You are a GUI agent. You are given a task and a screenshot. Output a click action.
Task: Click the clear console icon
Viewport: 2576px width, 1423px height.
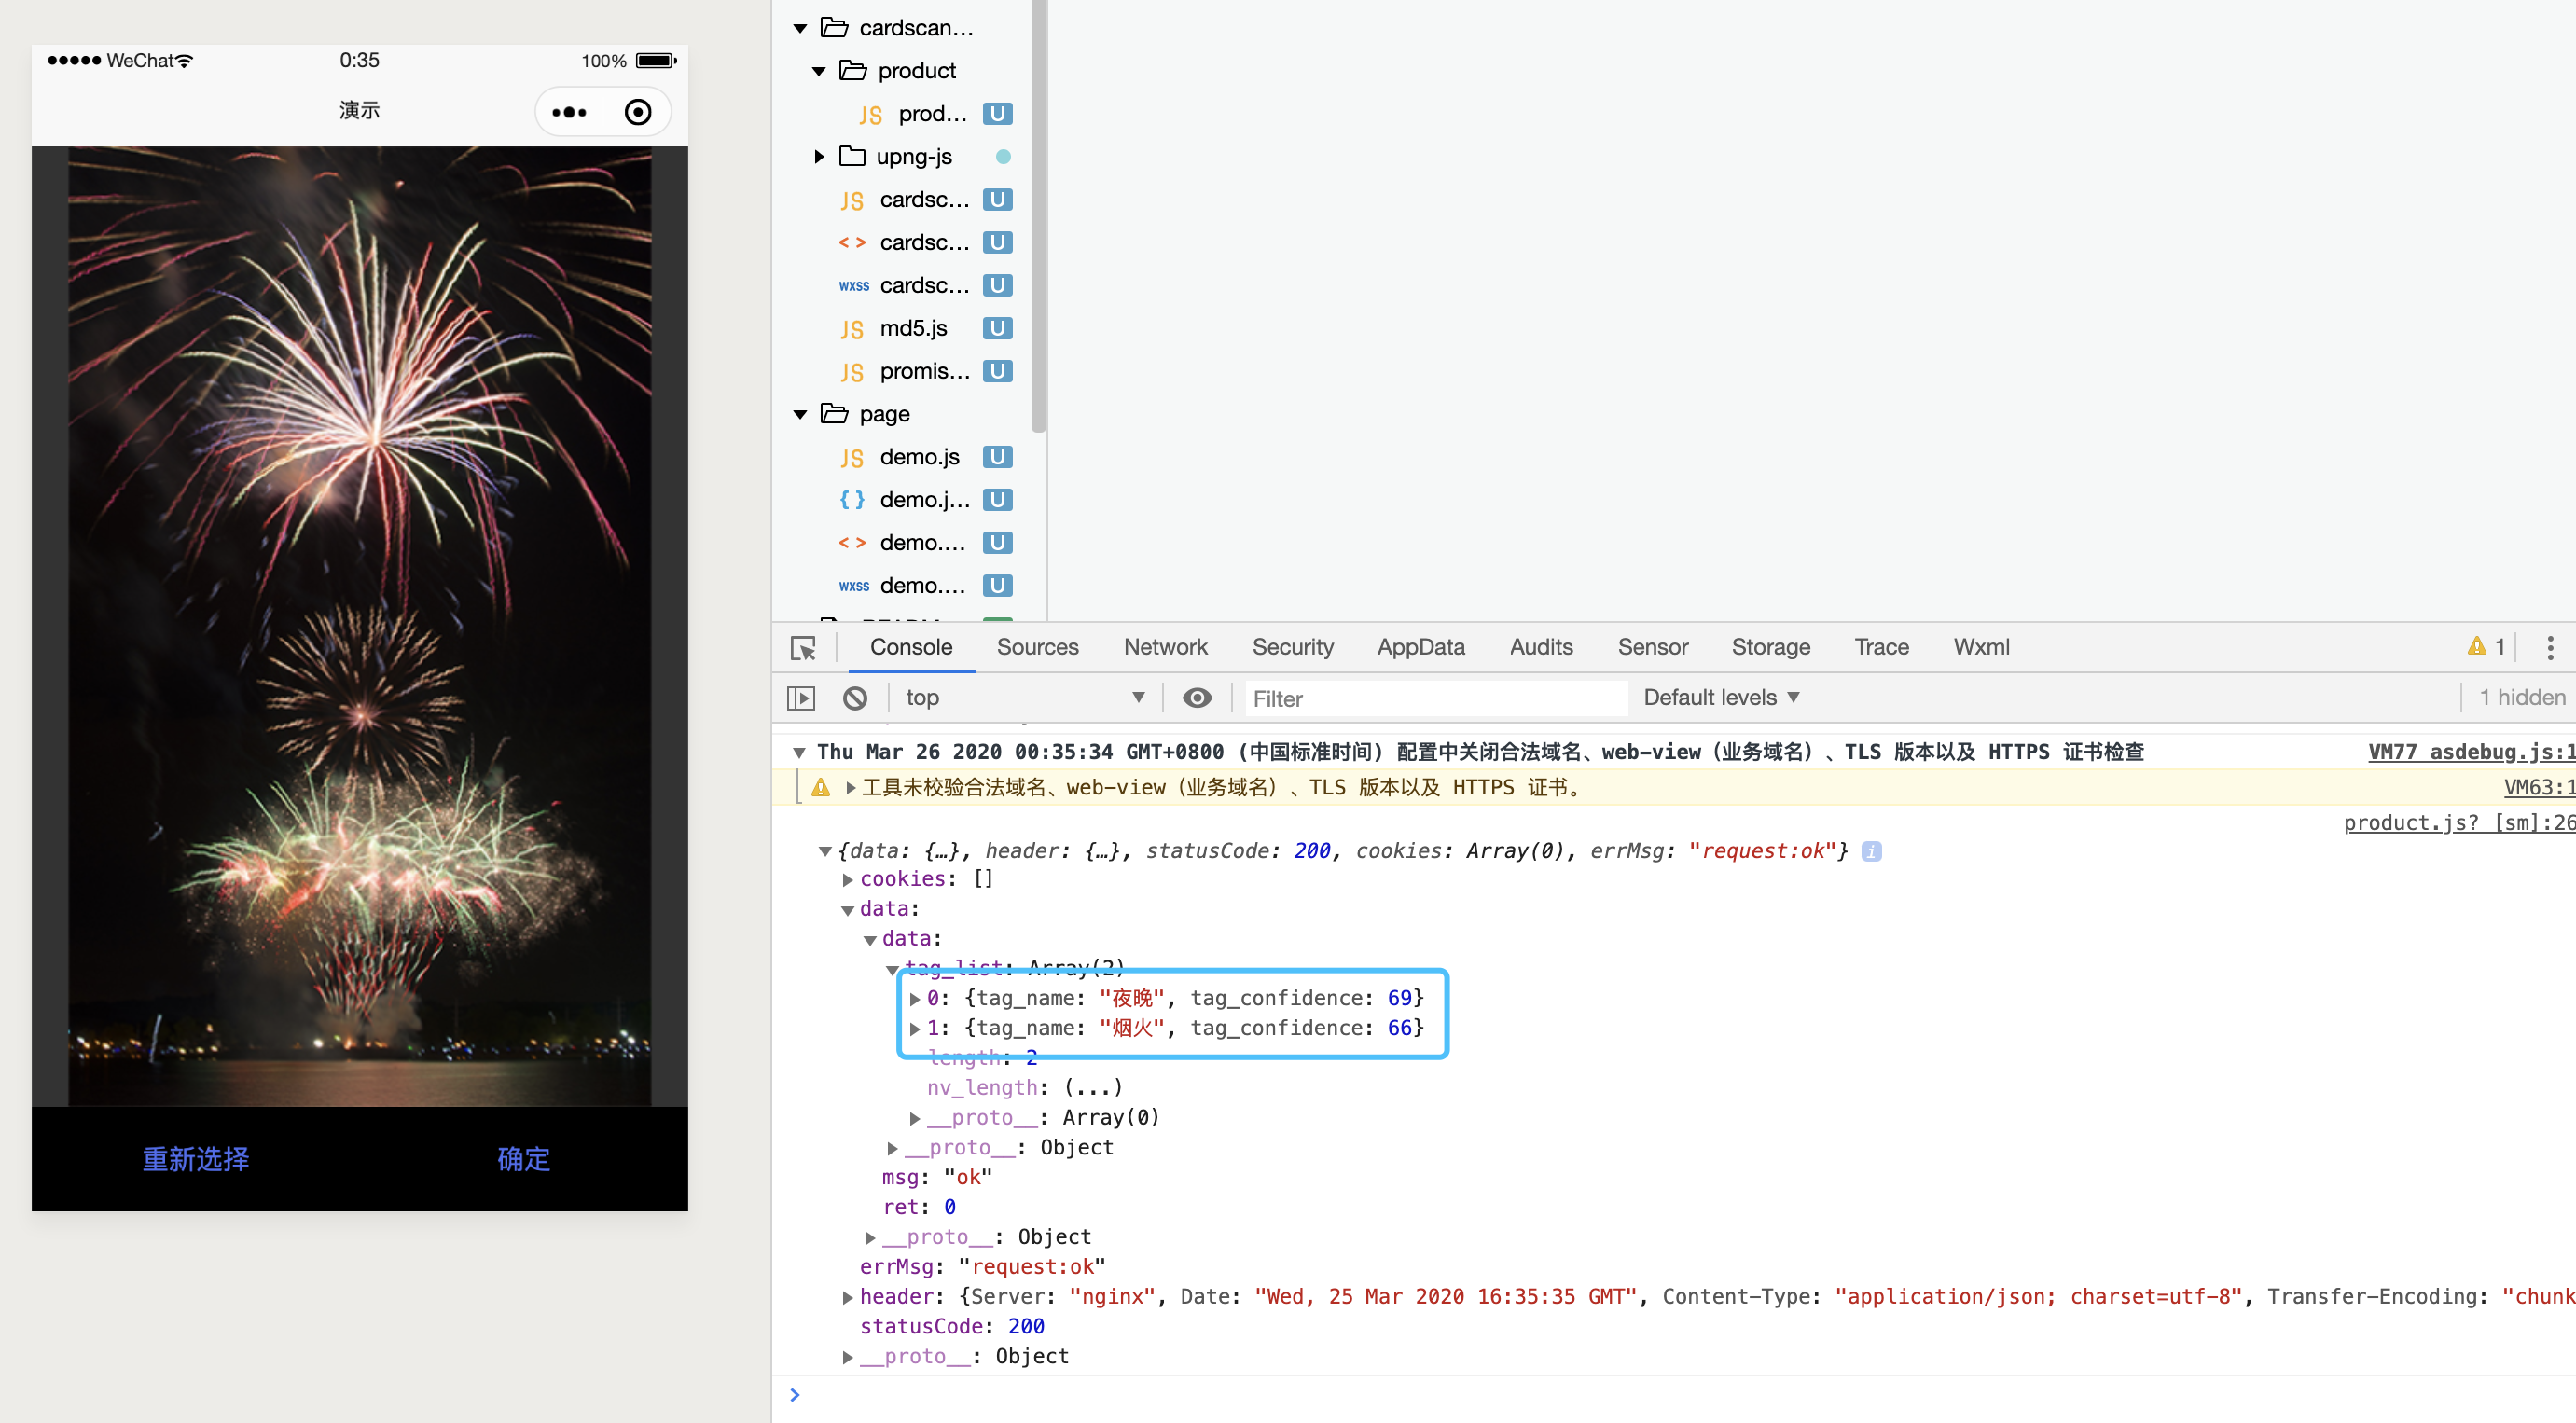coord(855,698)
